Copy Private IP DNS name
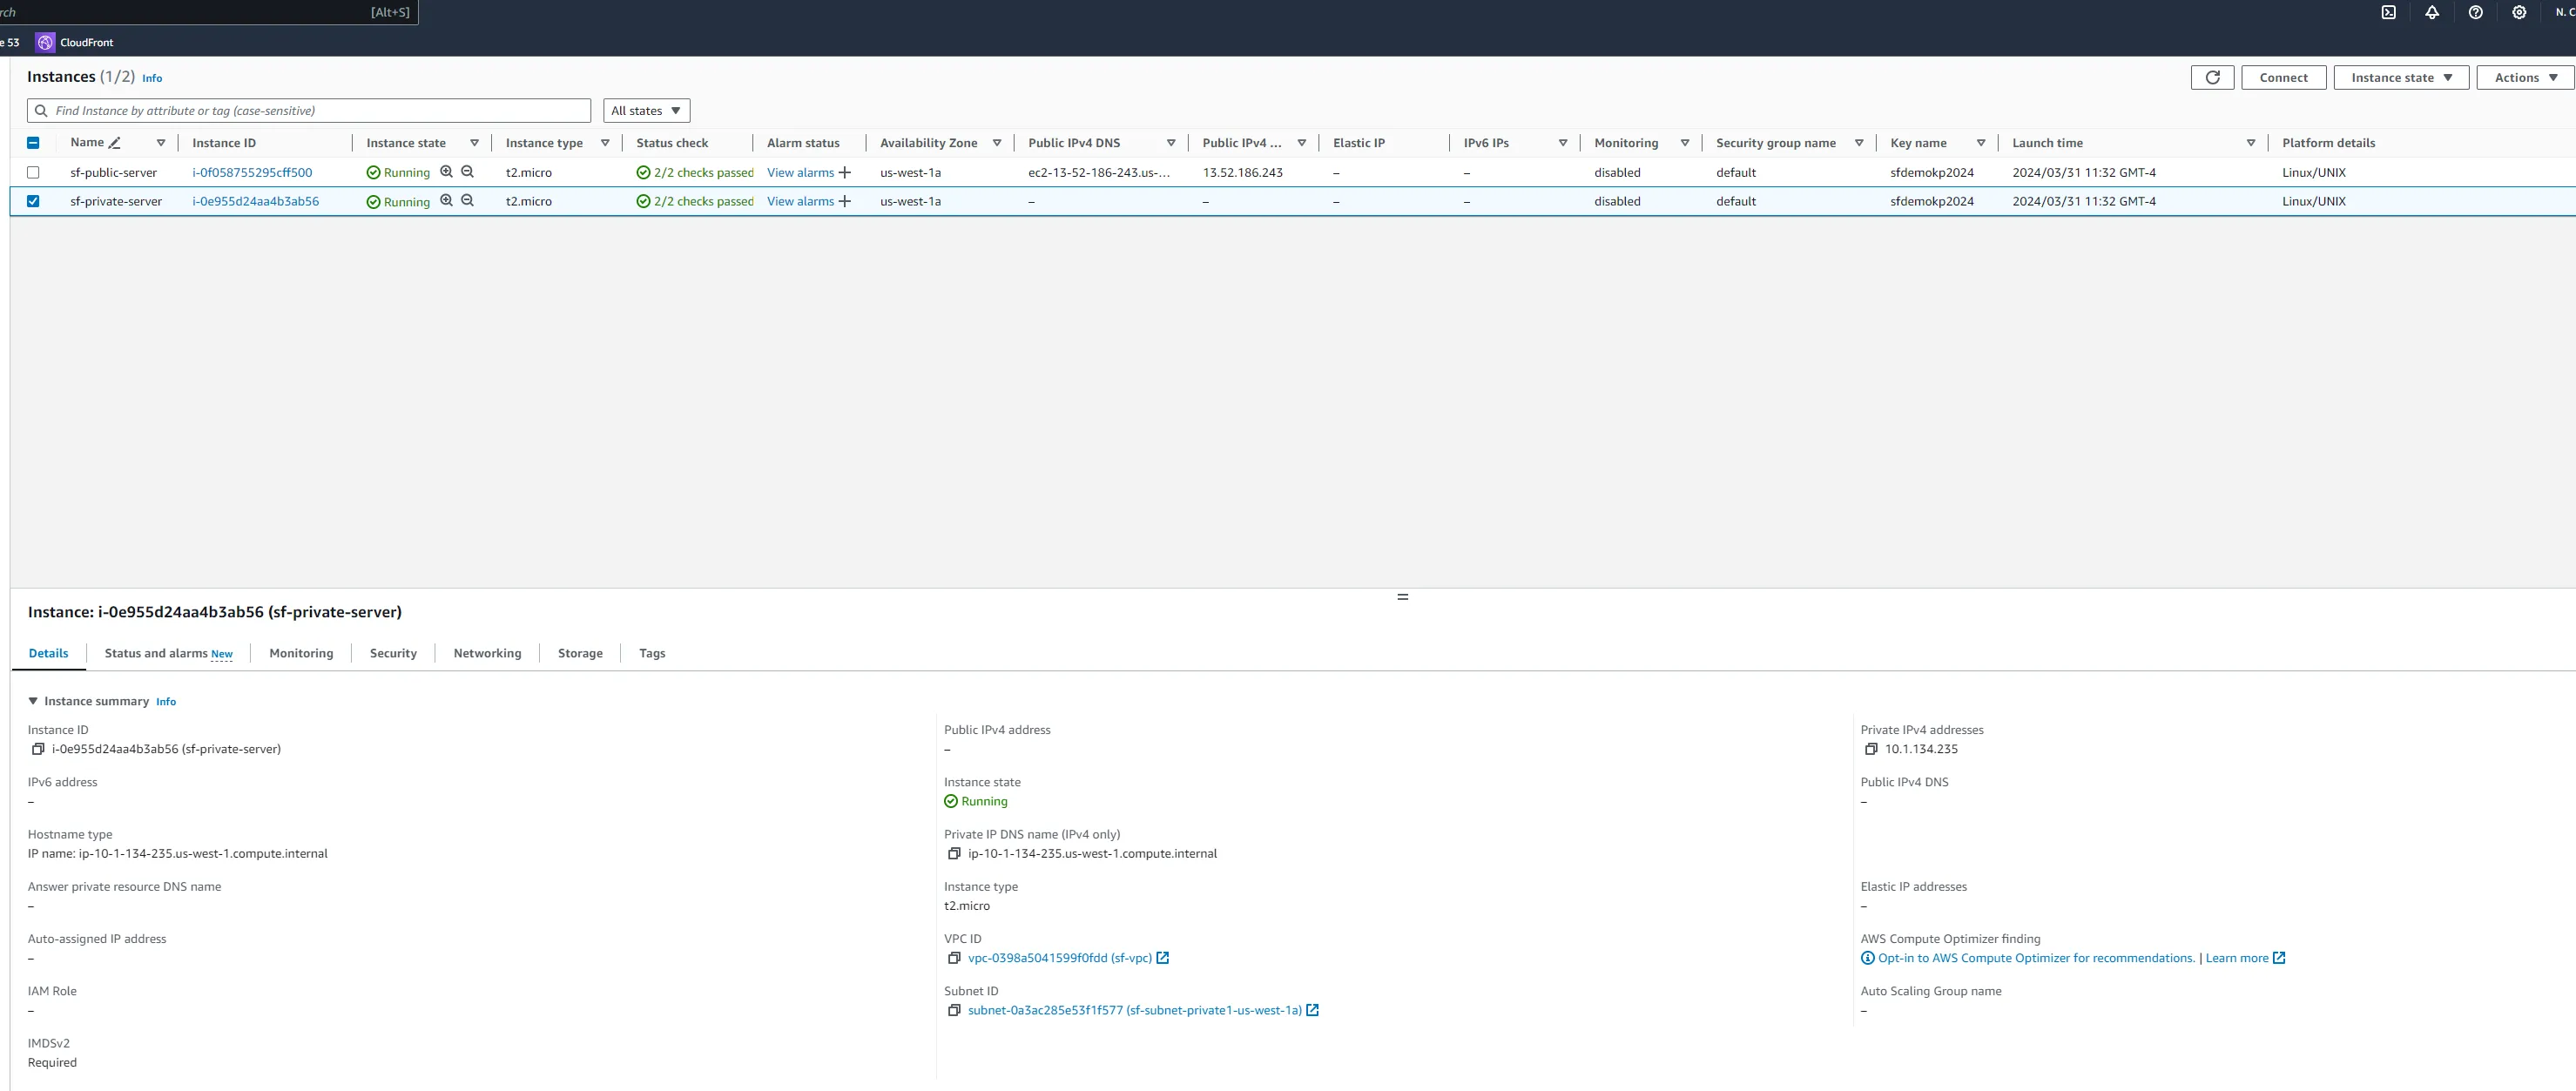This screenshot has height=1091, width=2576. pos(954,854)
